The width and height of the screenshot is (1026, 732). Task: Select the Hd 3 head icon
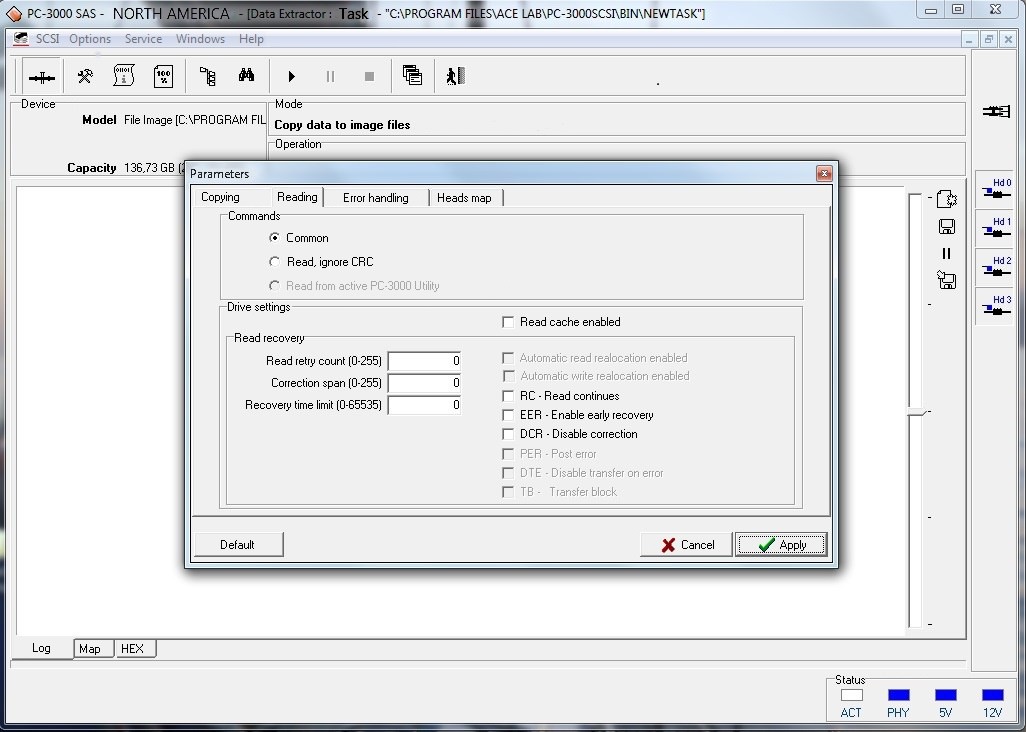995,306
